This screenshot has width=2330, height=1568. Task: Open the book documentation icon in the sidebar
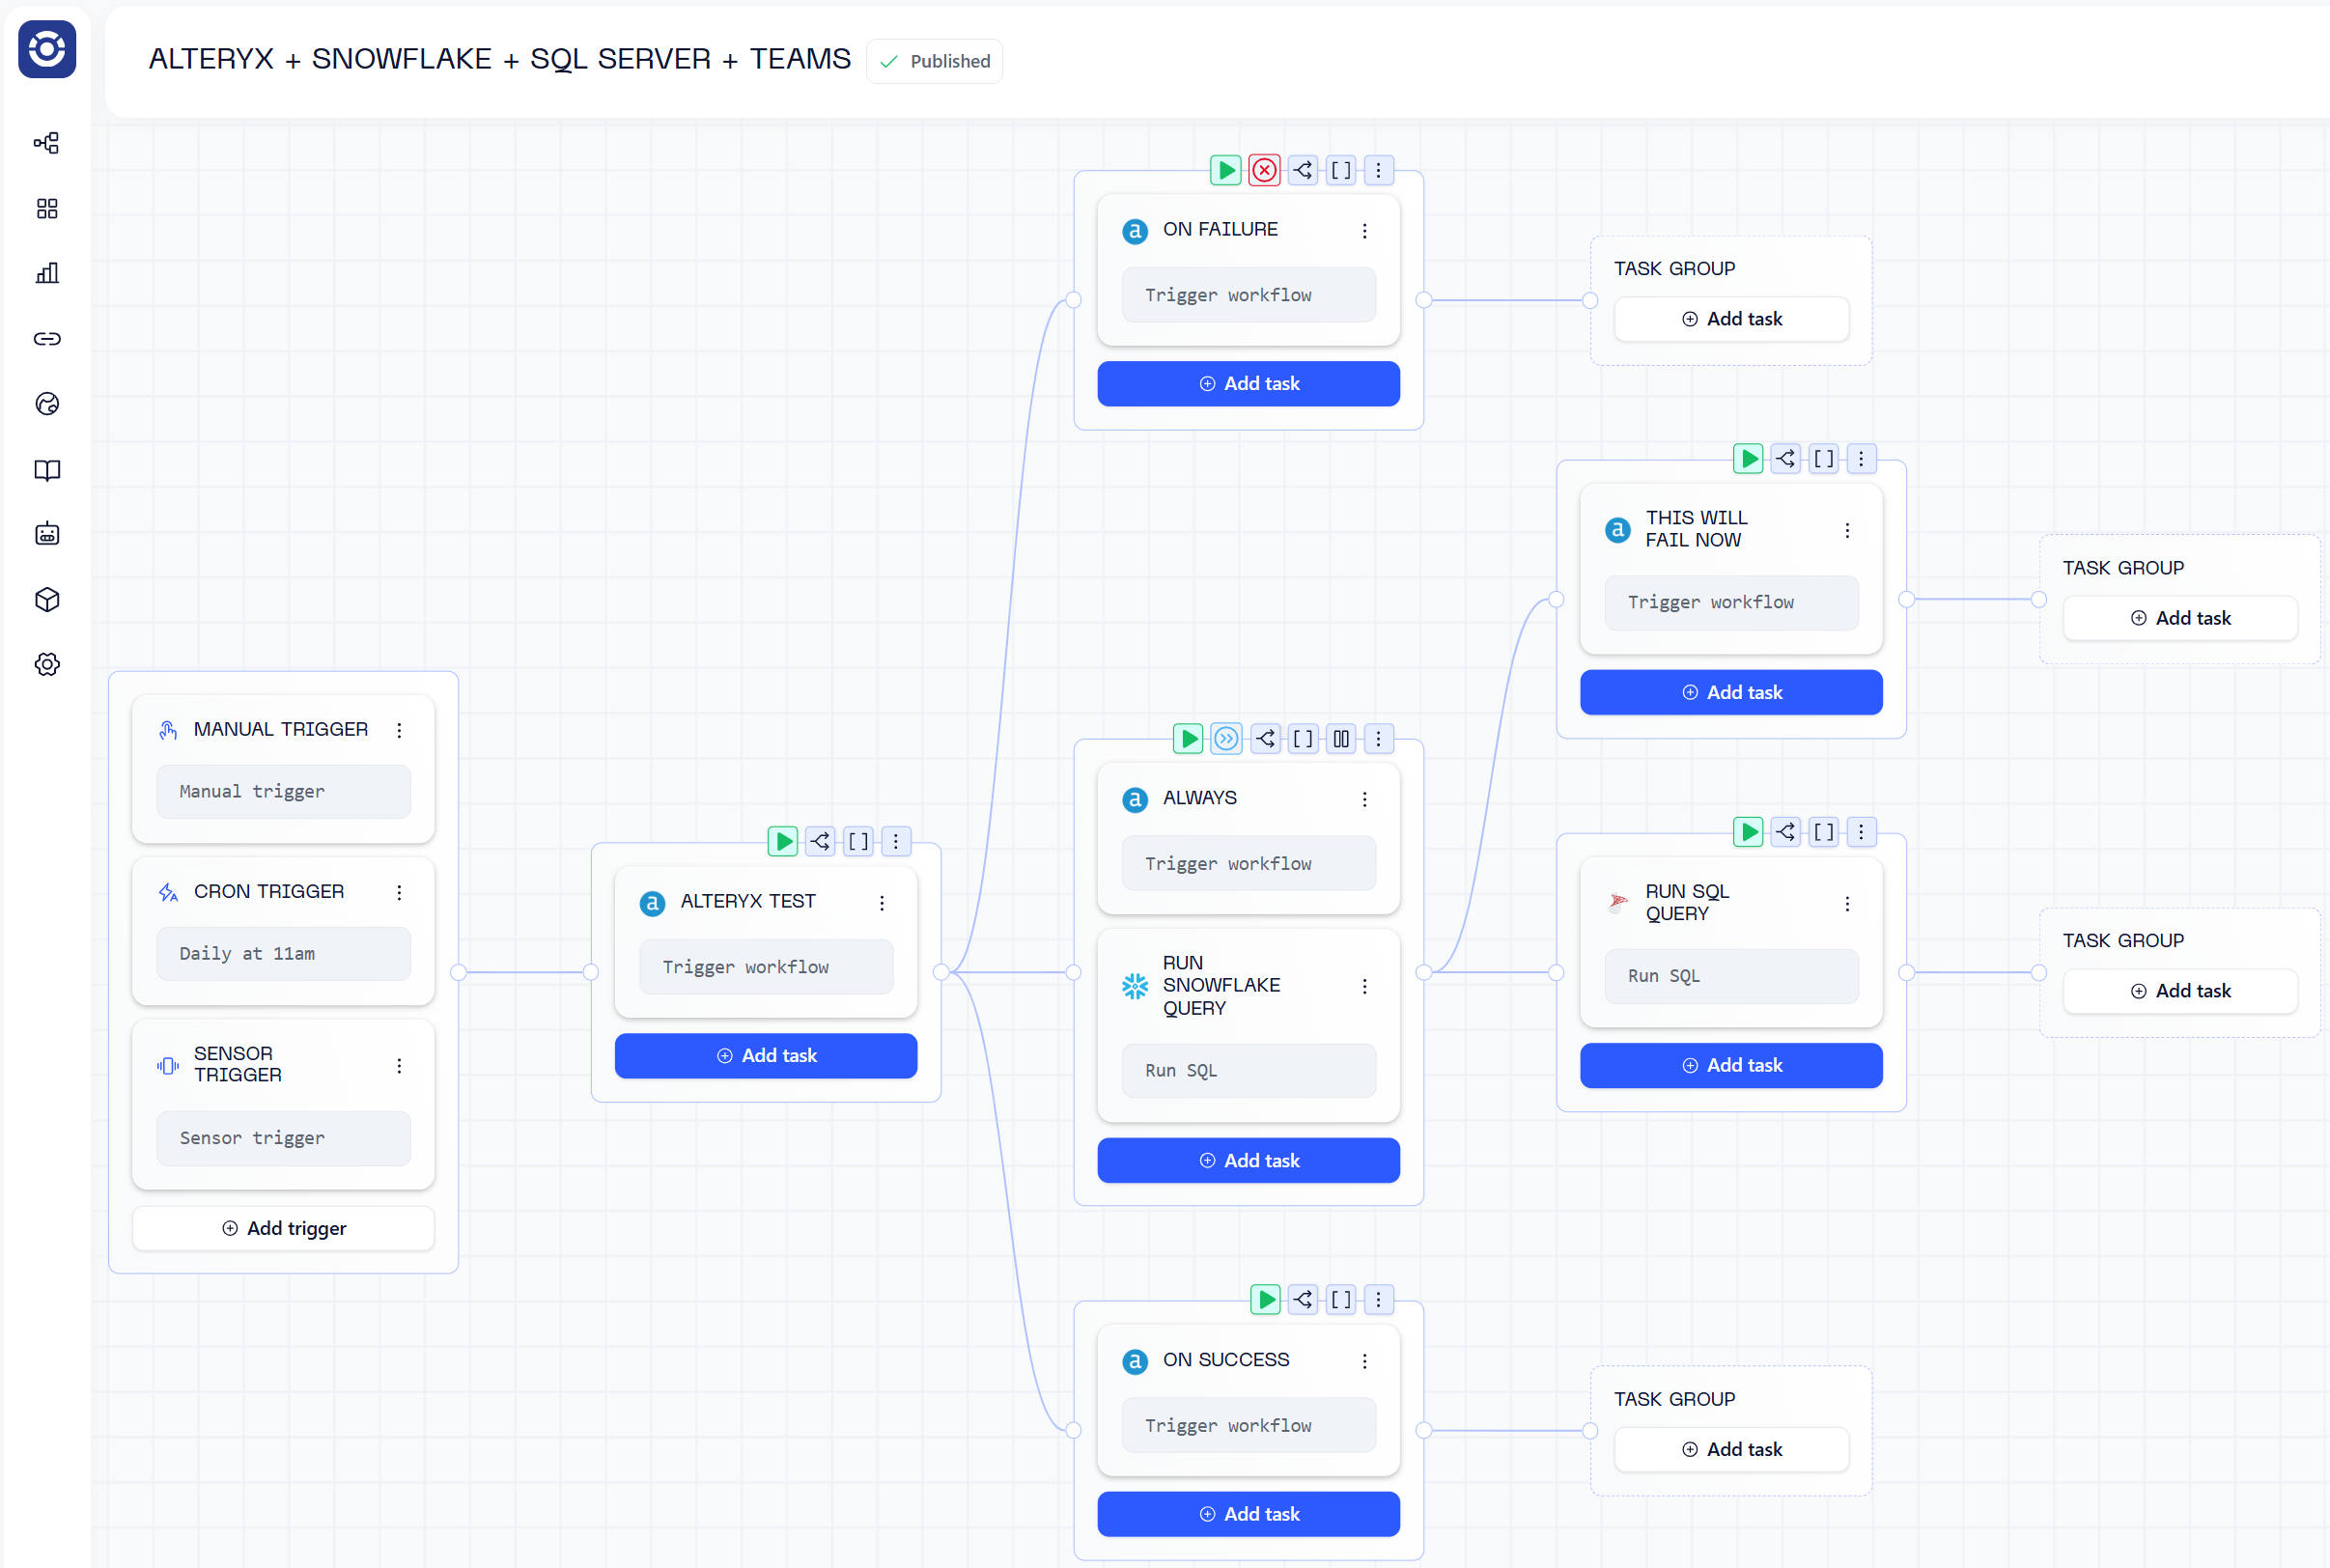coord(47,470)
